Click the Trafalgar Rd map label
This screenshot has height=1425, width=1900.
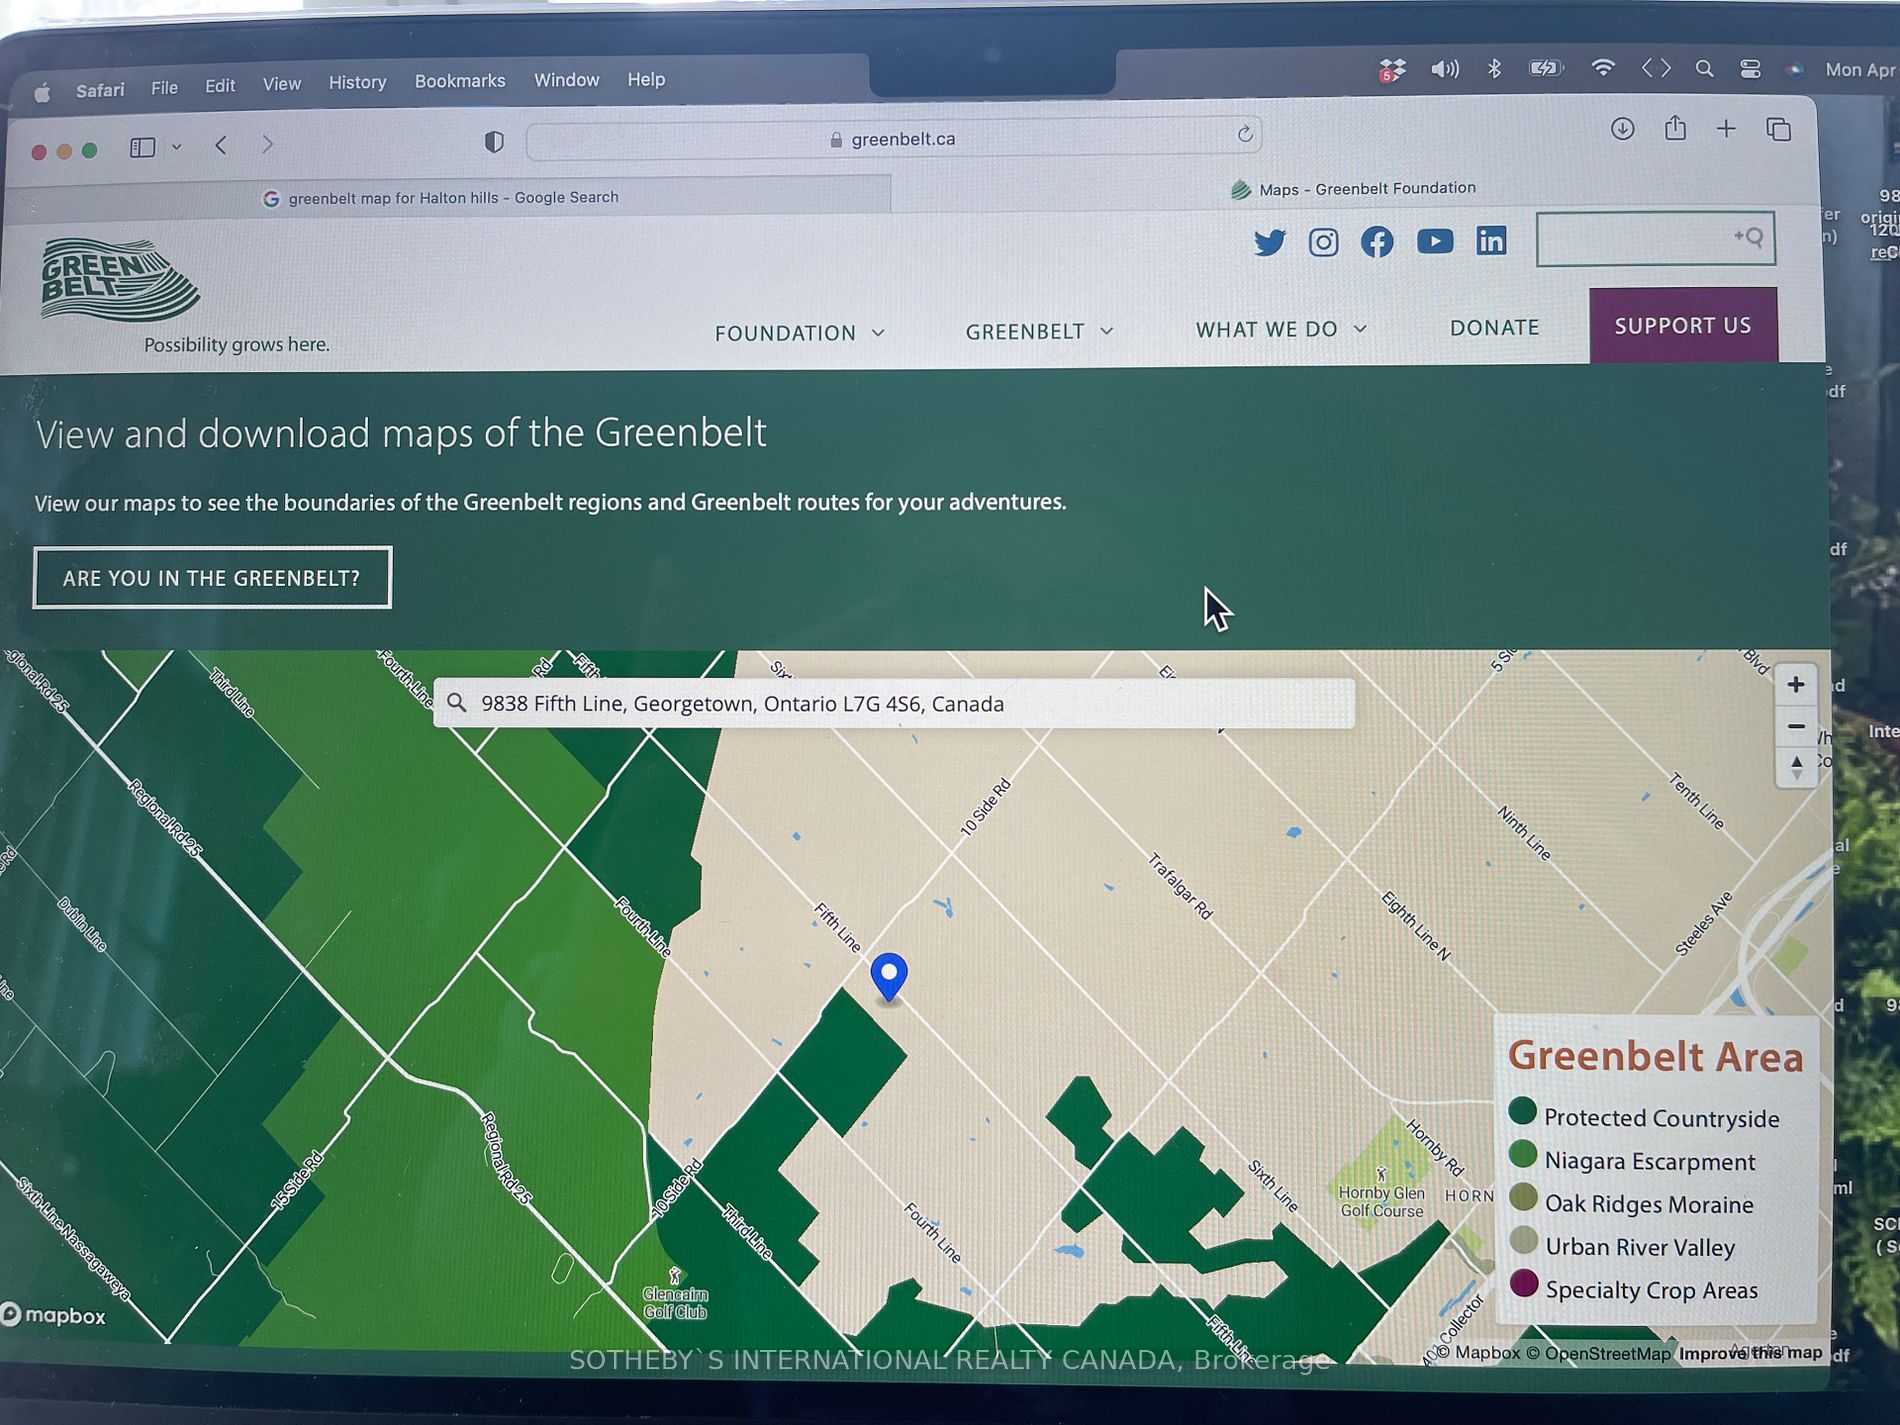click(1180, 886)
